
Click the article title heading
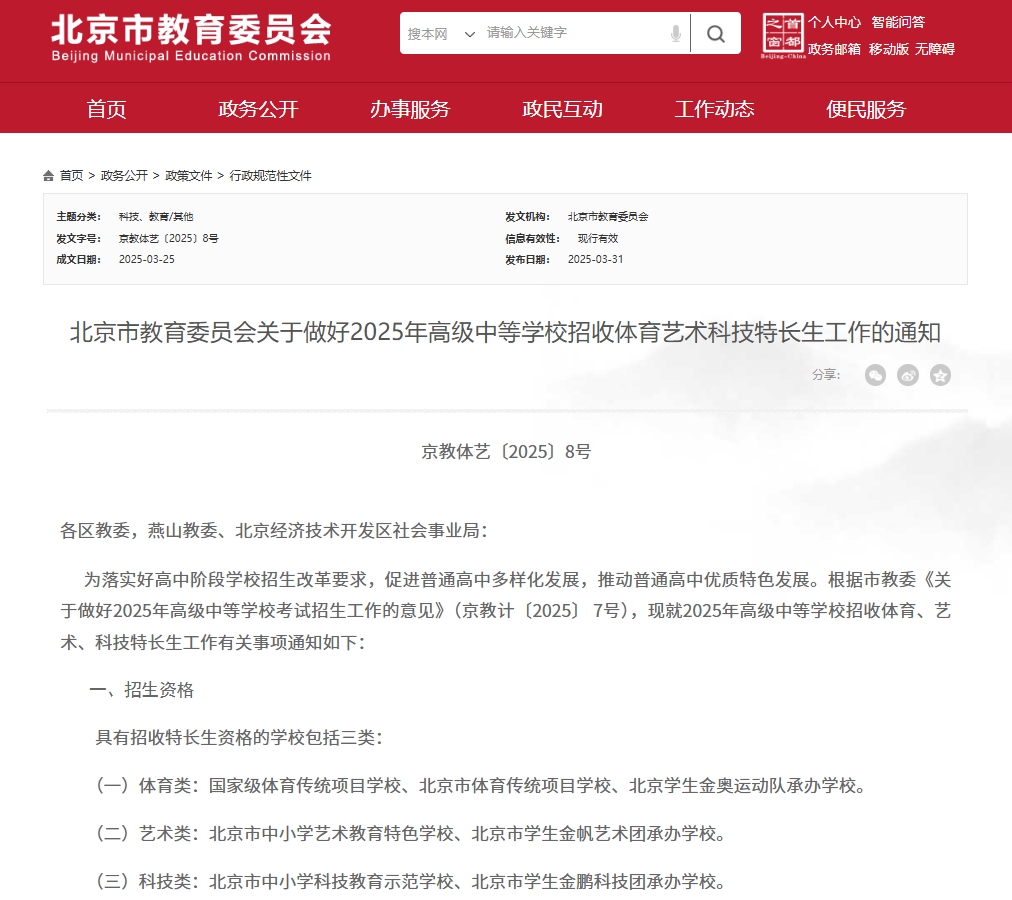point(505,332)
